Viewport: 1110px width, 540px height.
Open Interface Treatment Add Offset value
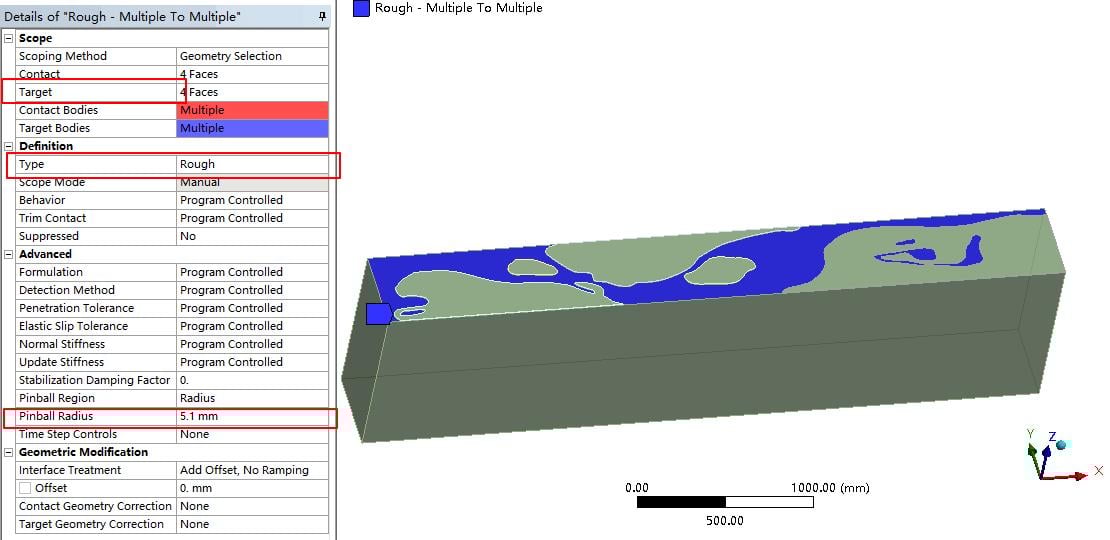point(252,471)
